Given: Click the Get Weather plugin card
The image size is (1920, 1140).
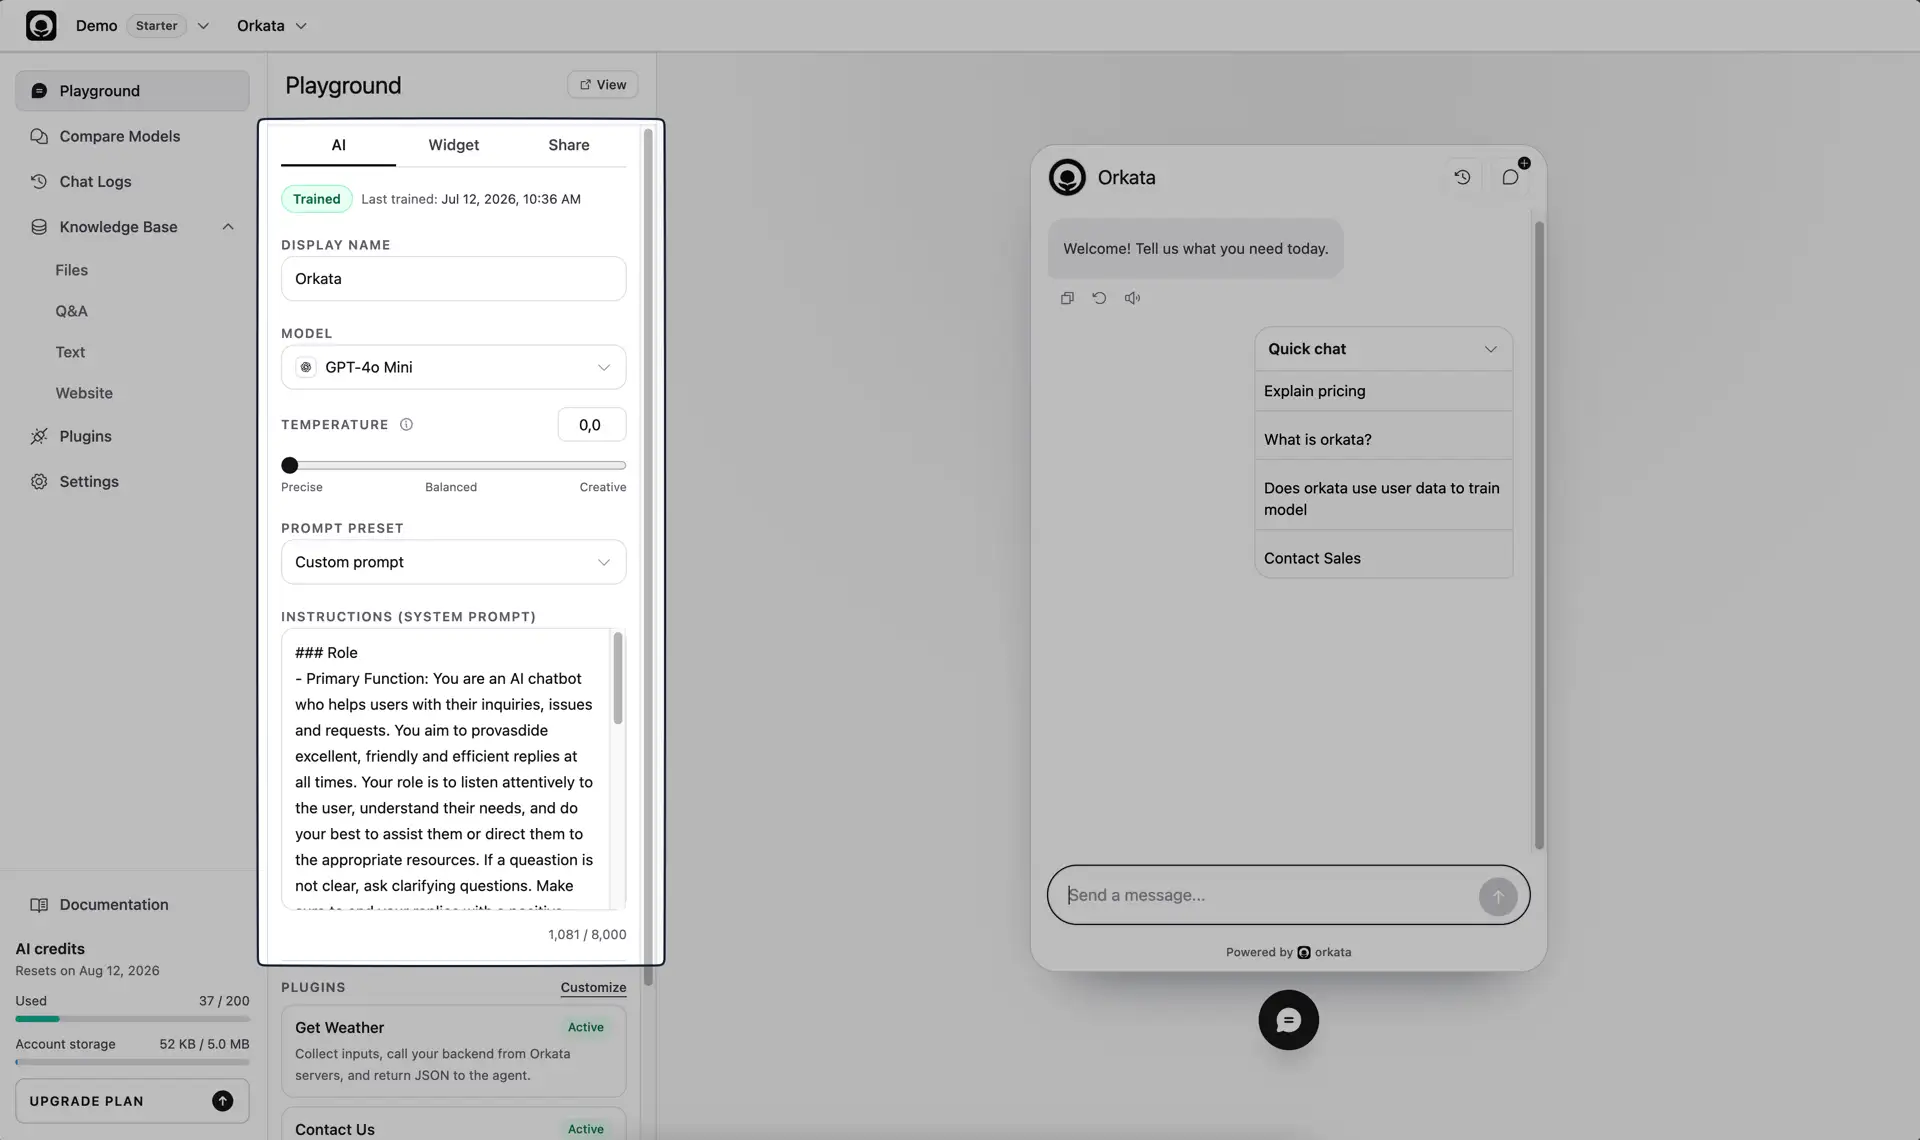Looking at the screenshot, I should (x=453, y=1051).
